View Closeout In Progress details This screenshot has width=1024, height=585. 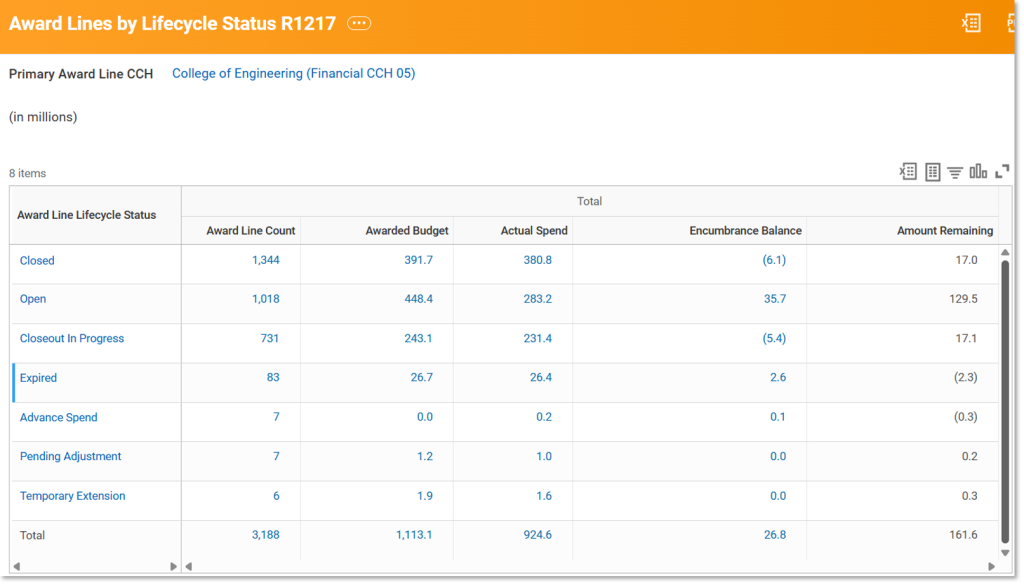(71, 338)
